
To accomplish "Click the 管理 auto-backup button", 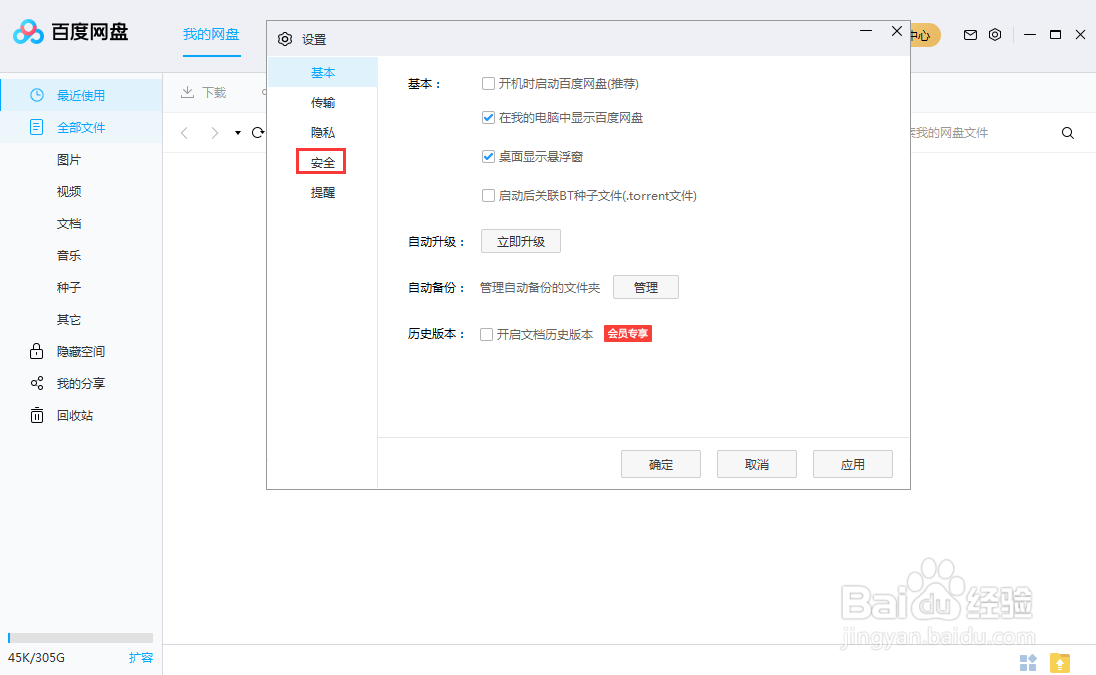I will [x=646, y=287].
